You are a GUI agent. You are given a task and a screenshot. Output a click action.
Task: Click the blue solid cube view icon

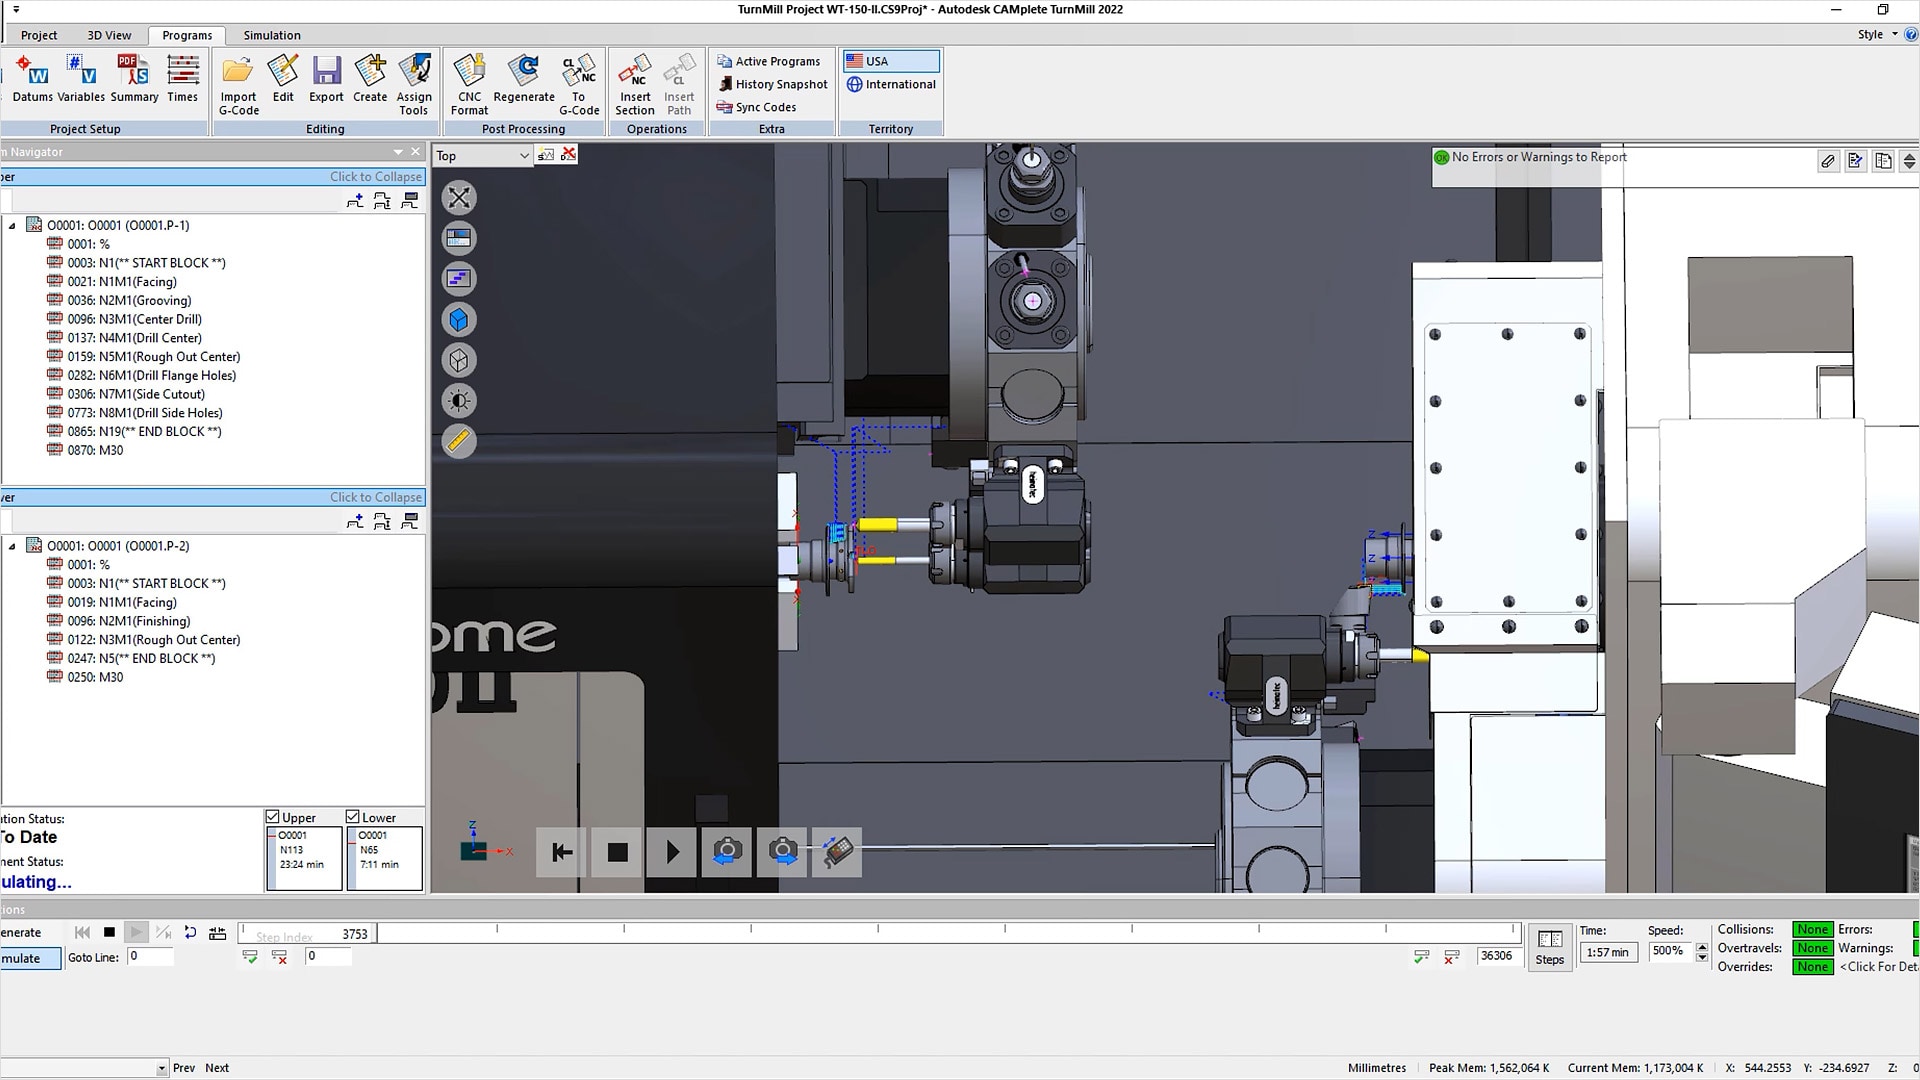[459, 320]
